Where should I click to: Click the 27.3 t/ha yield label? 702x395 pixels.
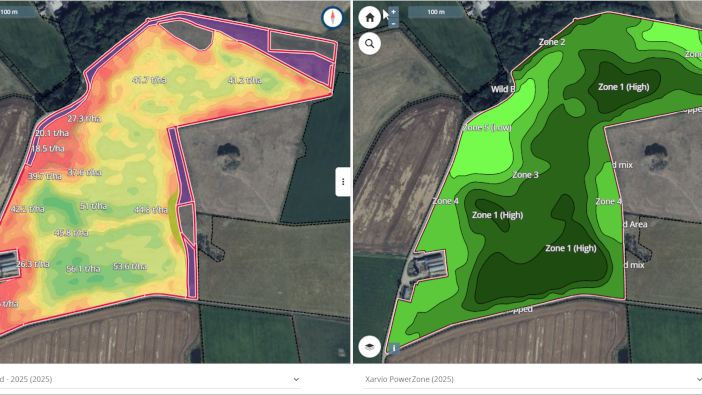[x=84, y=119]
